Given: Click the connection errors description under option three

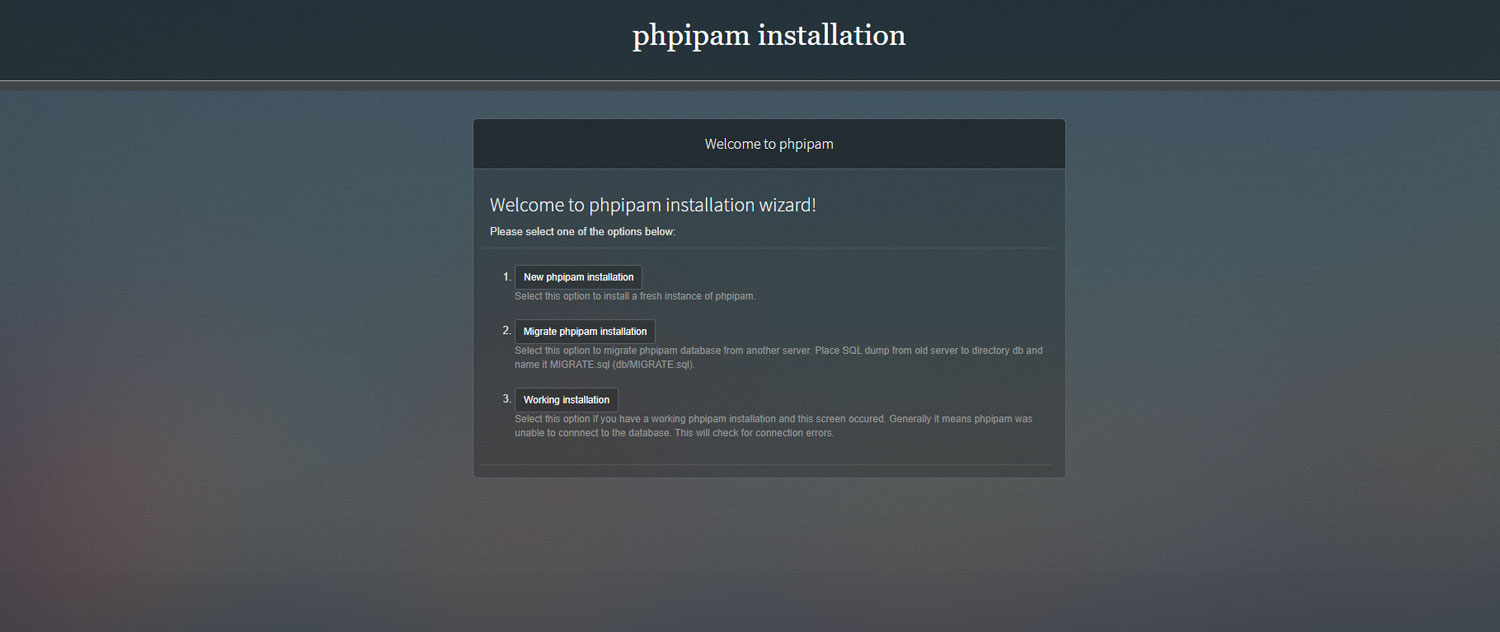Looking at the screenshot, I should click(774, 426).
